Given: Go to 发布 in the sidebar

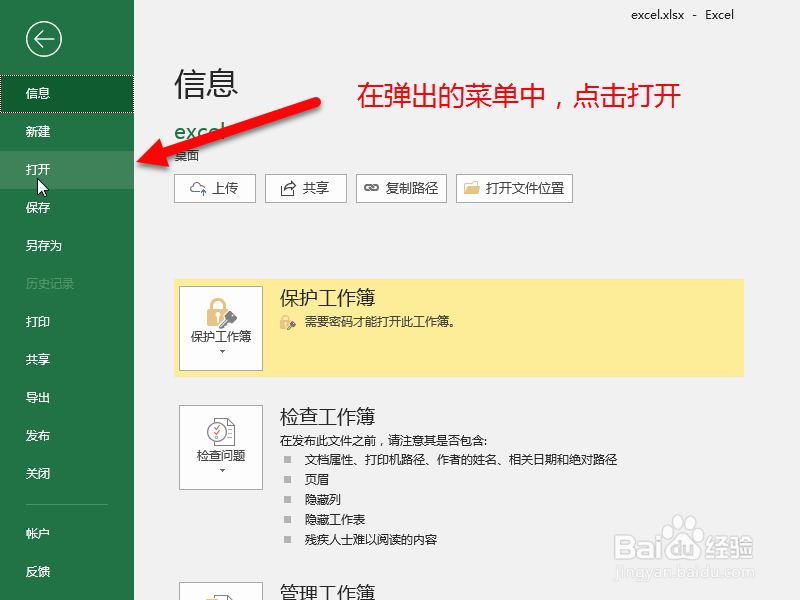Looking at the screenshot, I should click(x=67, y=436).
